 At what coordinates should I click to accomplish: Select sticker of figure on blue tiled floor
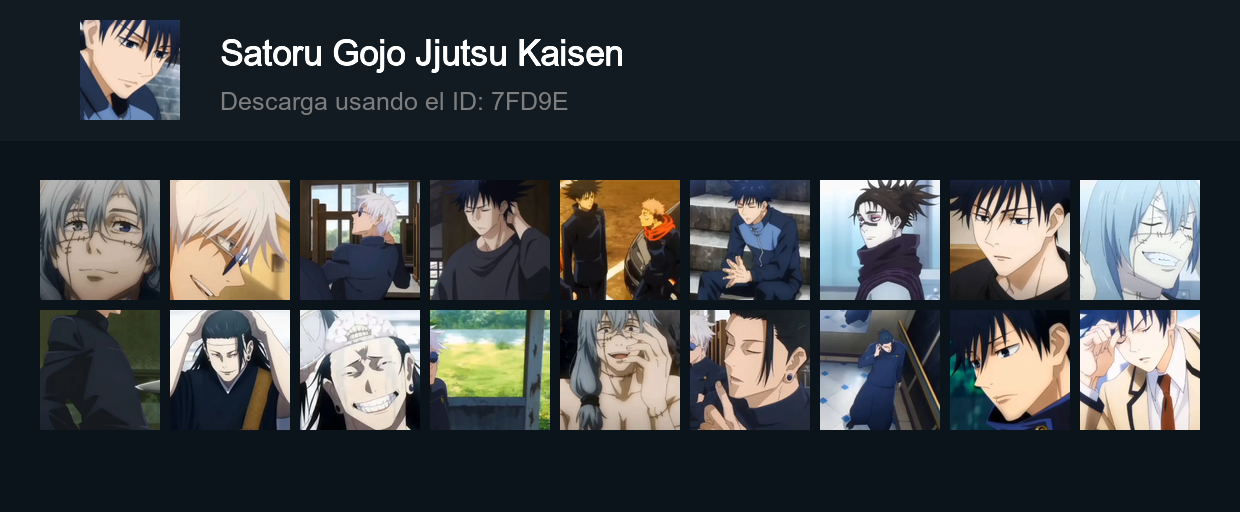(x=880, y=370)
